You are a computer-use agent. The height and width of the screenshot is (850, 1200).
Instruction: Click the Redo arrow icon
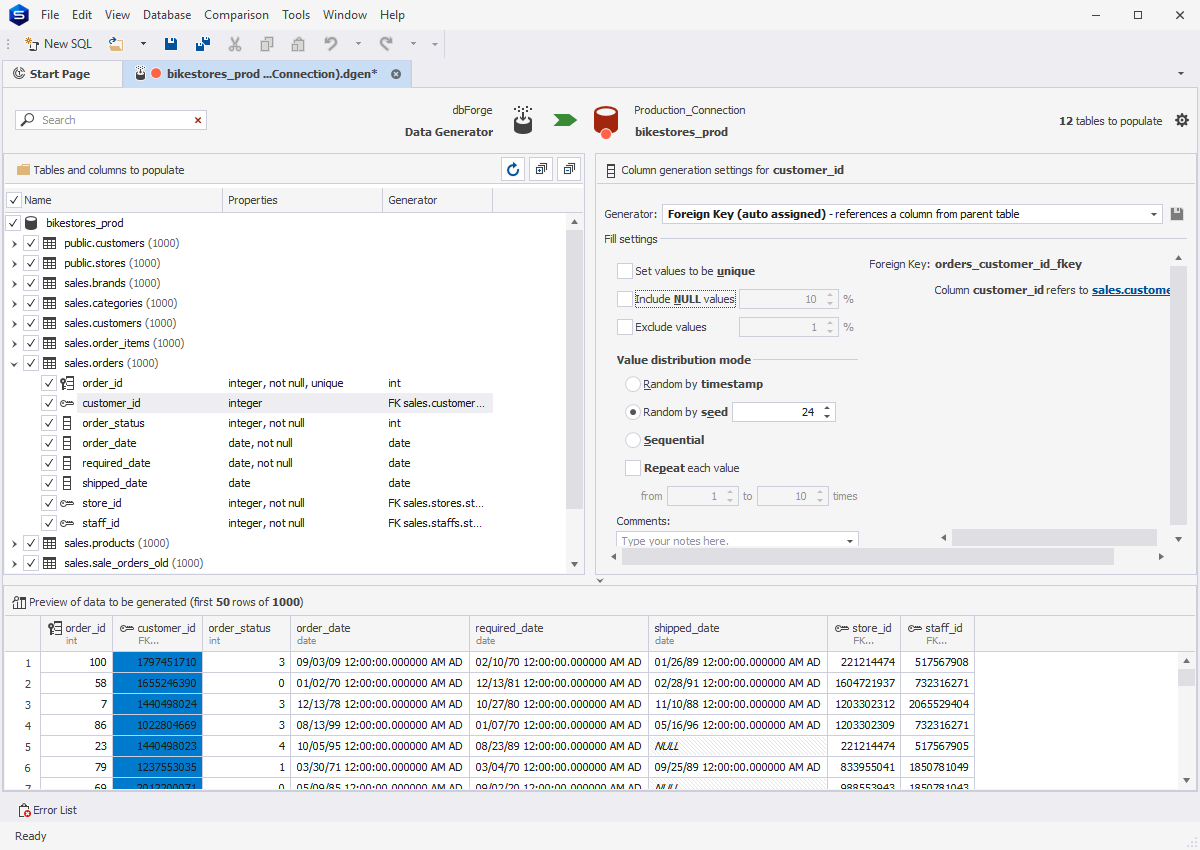(386, 44)
